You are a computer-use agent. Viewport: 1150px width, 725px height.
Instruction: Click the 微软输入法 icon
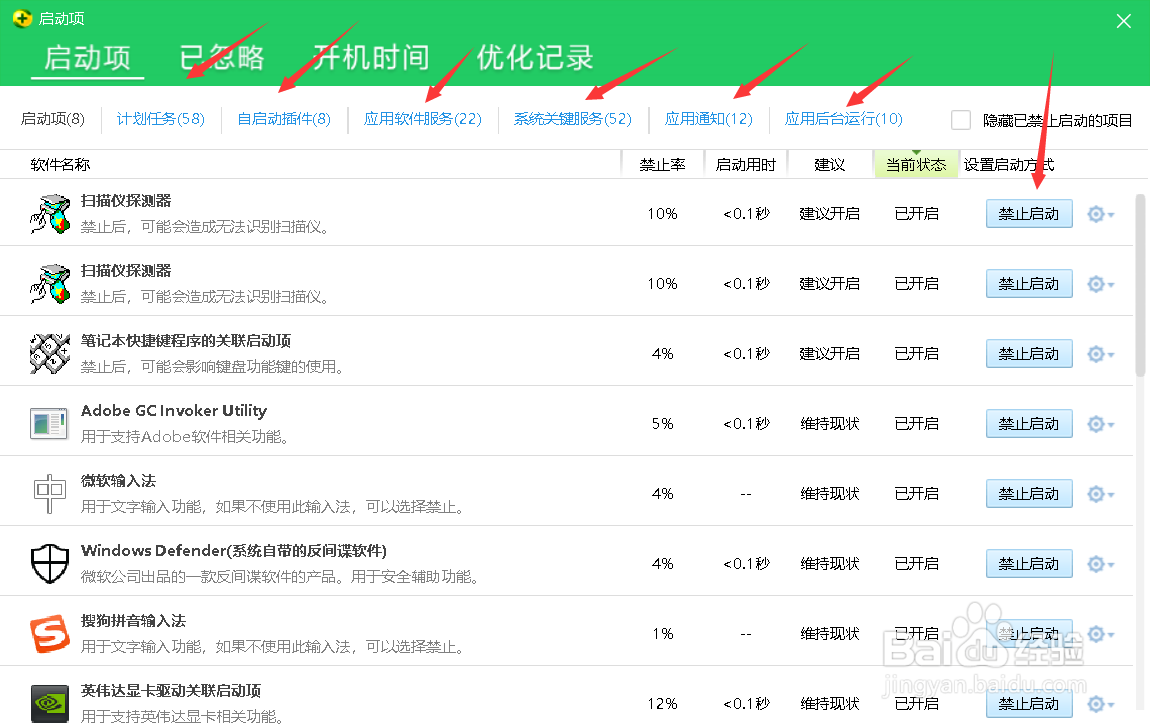pos(49,493)
